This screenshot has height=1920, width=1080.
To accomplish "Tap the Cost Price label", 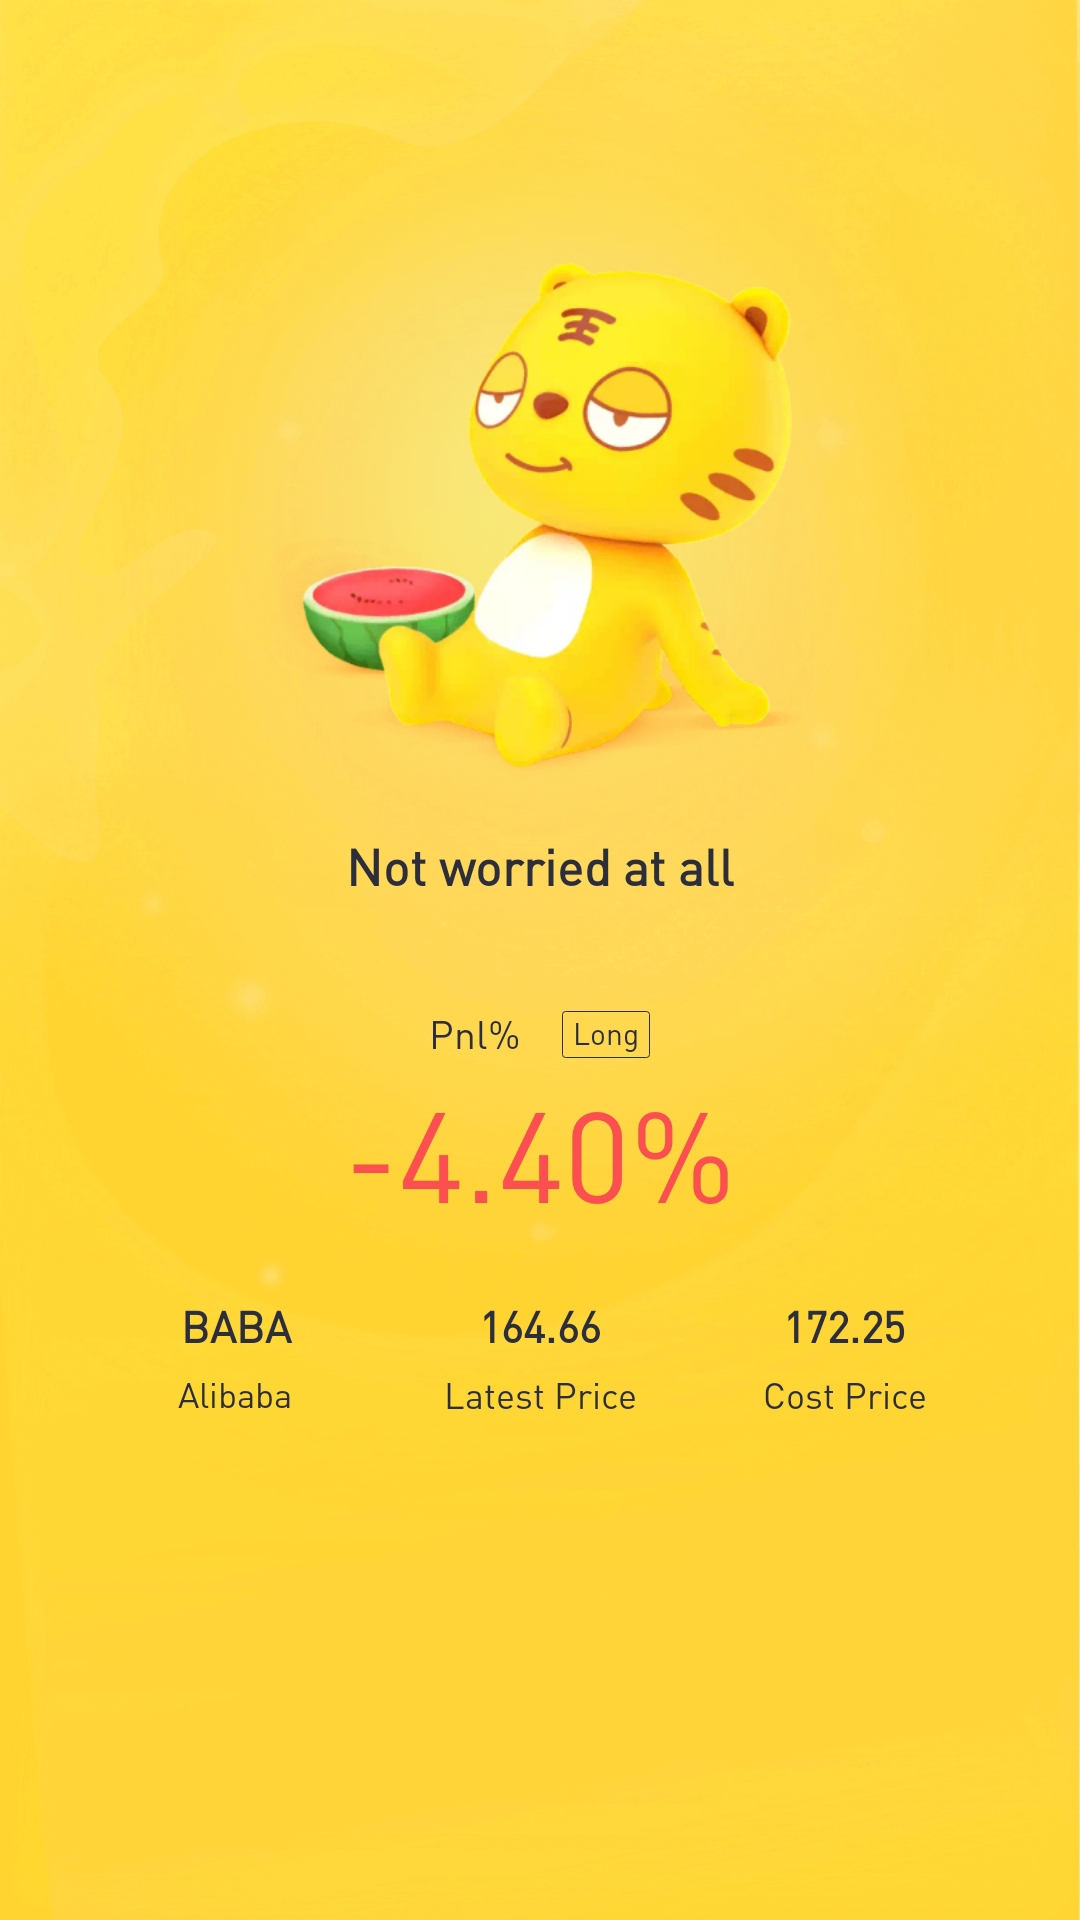I will (x=845, y=1397).
